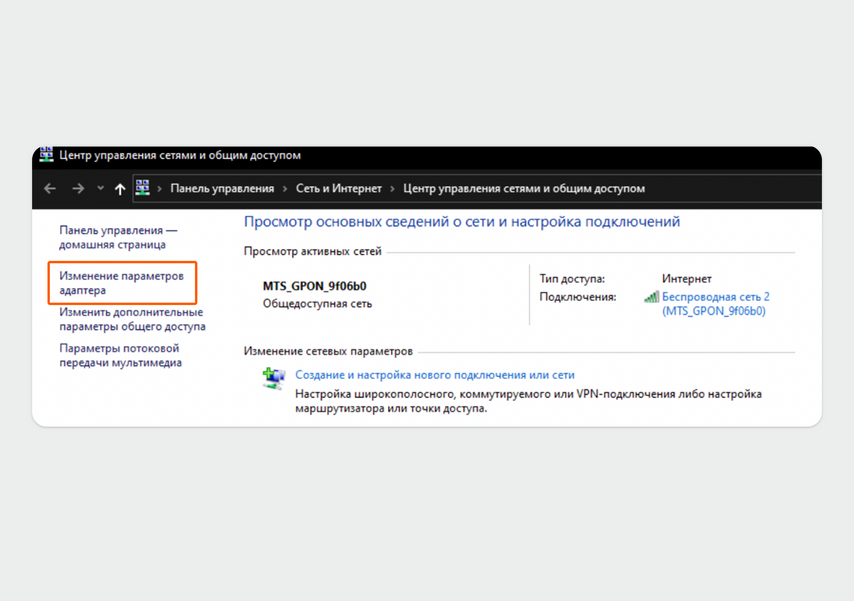The width and height of the screenshot is (854, 601).
Task: Expand the chevron after Сеть и Интернет breadcrumb
Action: pyautogui.click(x=392, y=189)
